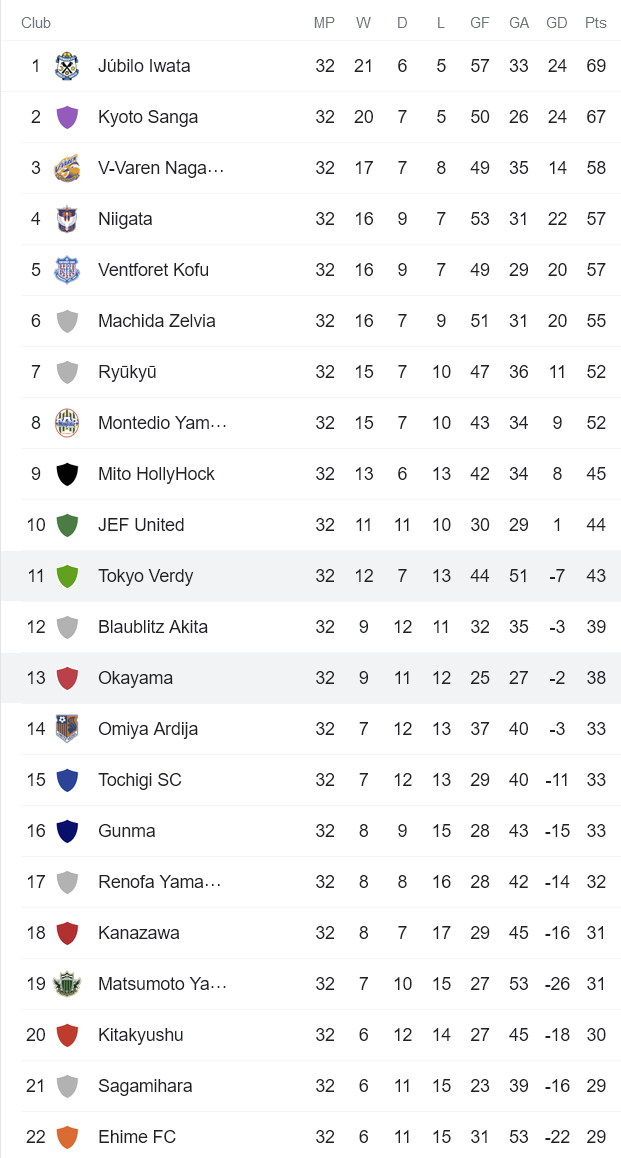Click the Niigata club crest
This screenshot has height=1158, width=621.
(x=66, y=219)
